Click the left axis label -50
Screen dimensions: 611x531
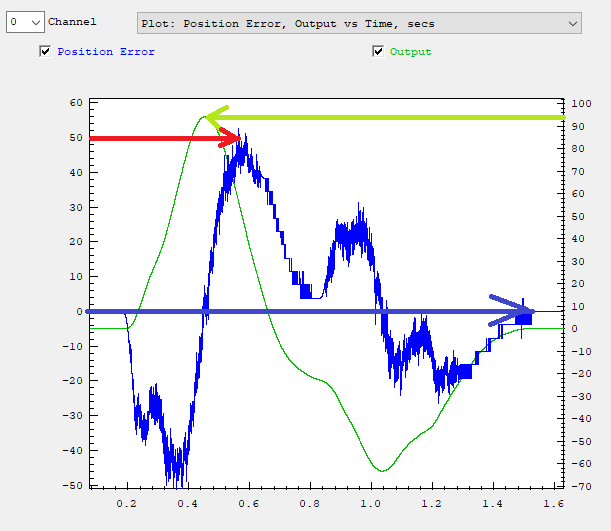pyautogui.click(x=73, y=486)
